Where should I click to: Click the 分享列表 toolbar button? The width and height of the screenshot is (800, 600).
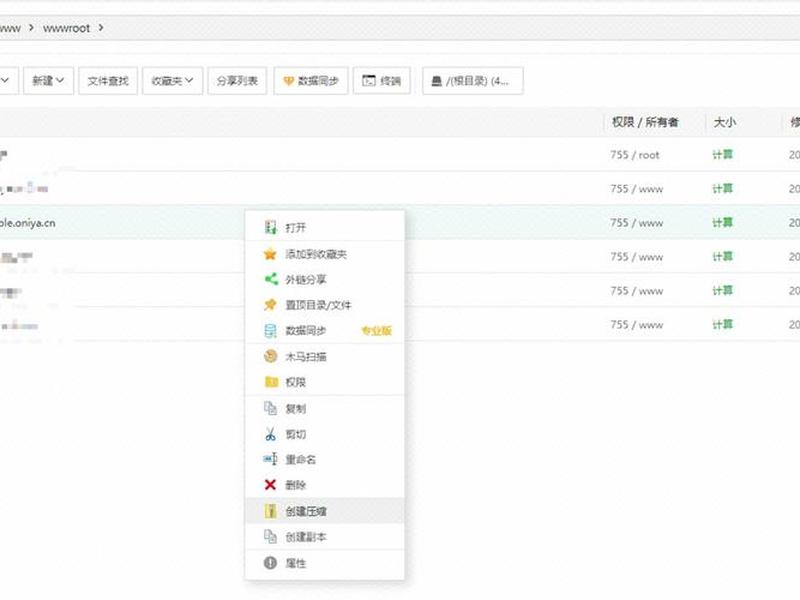(x=237, y=81)
